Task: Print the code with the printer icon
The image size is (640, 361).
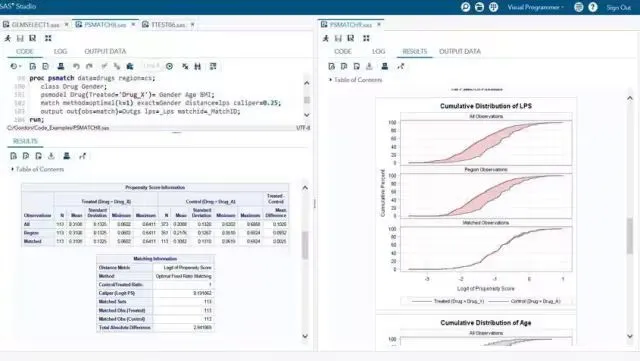Action: (61, 66)
